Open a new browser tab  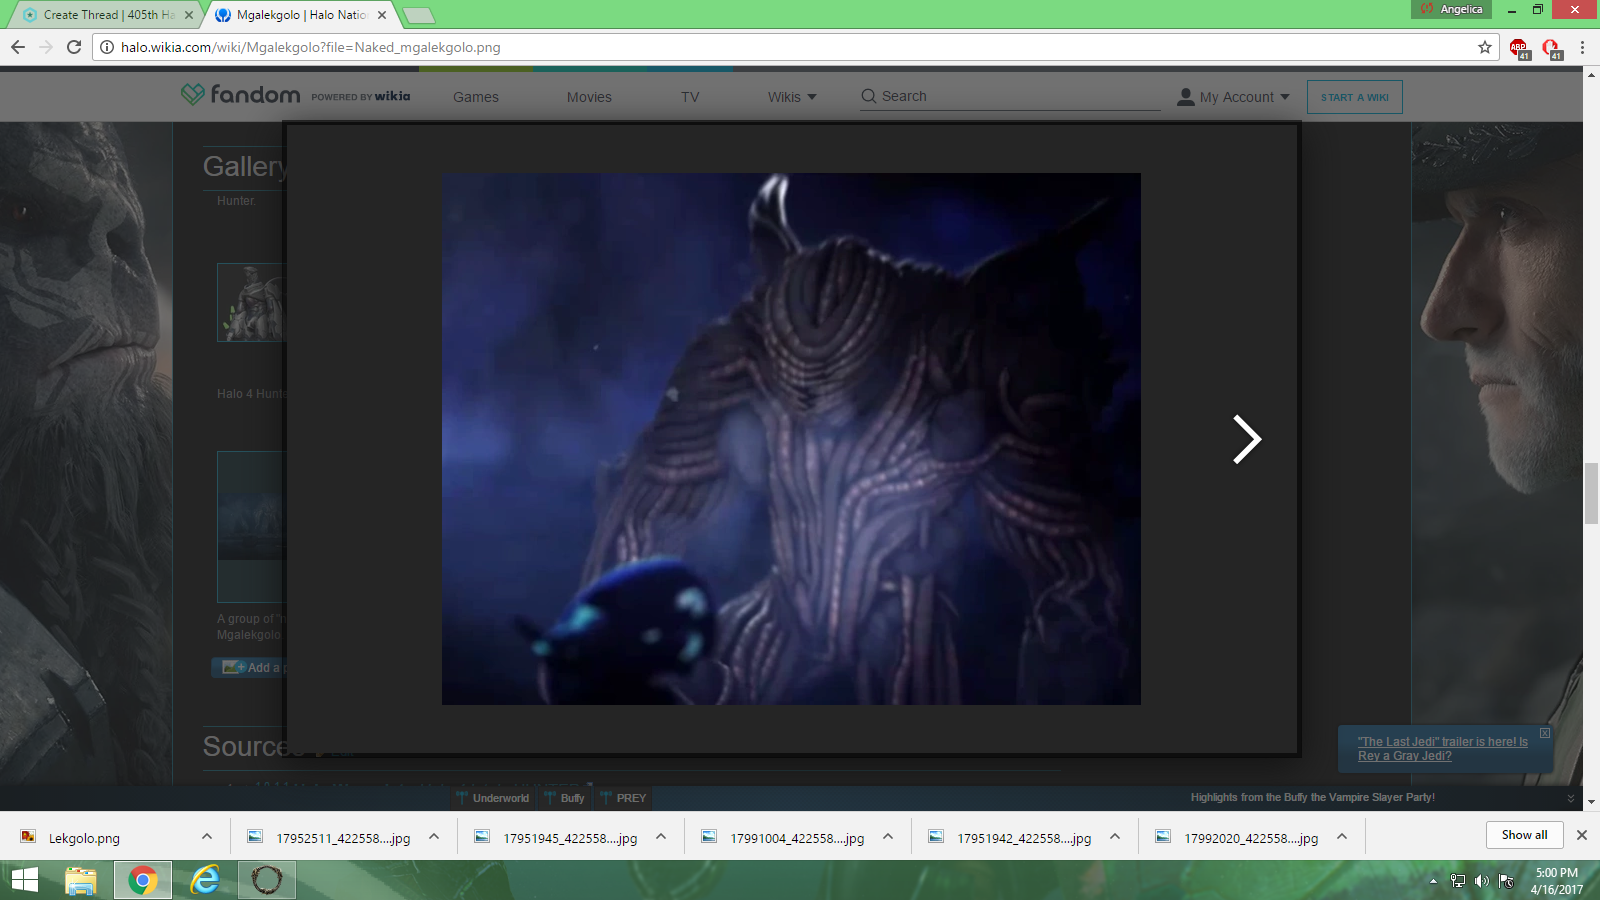tap(419, 15)
